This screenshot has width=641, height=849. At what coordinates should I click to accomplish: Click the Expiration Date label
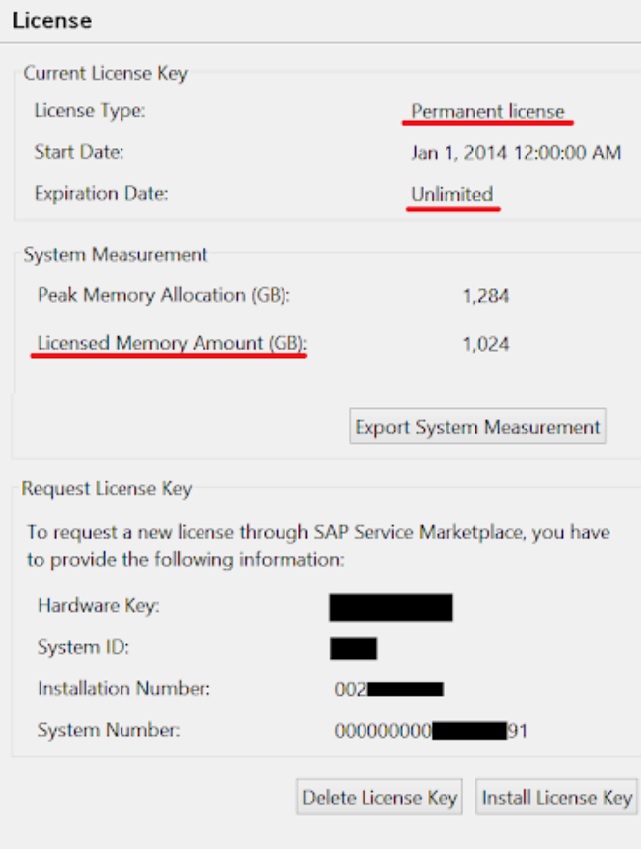click(x=101, y=194)
